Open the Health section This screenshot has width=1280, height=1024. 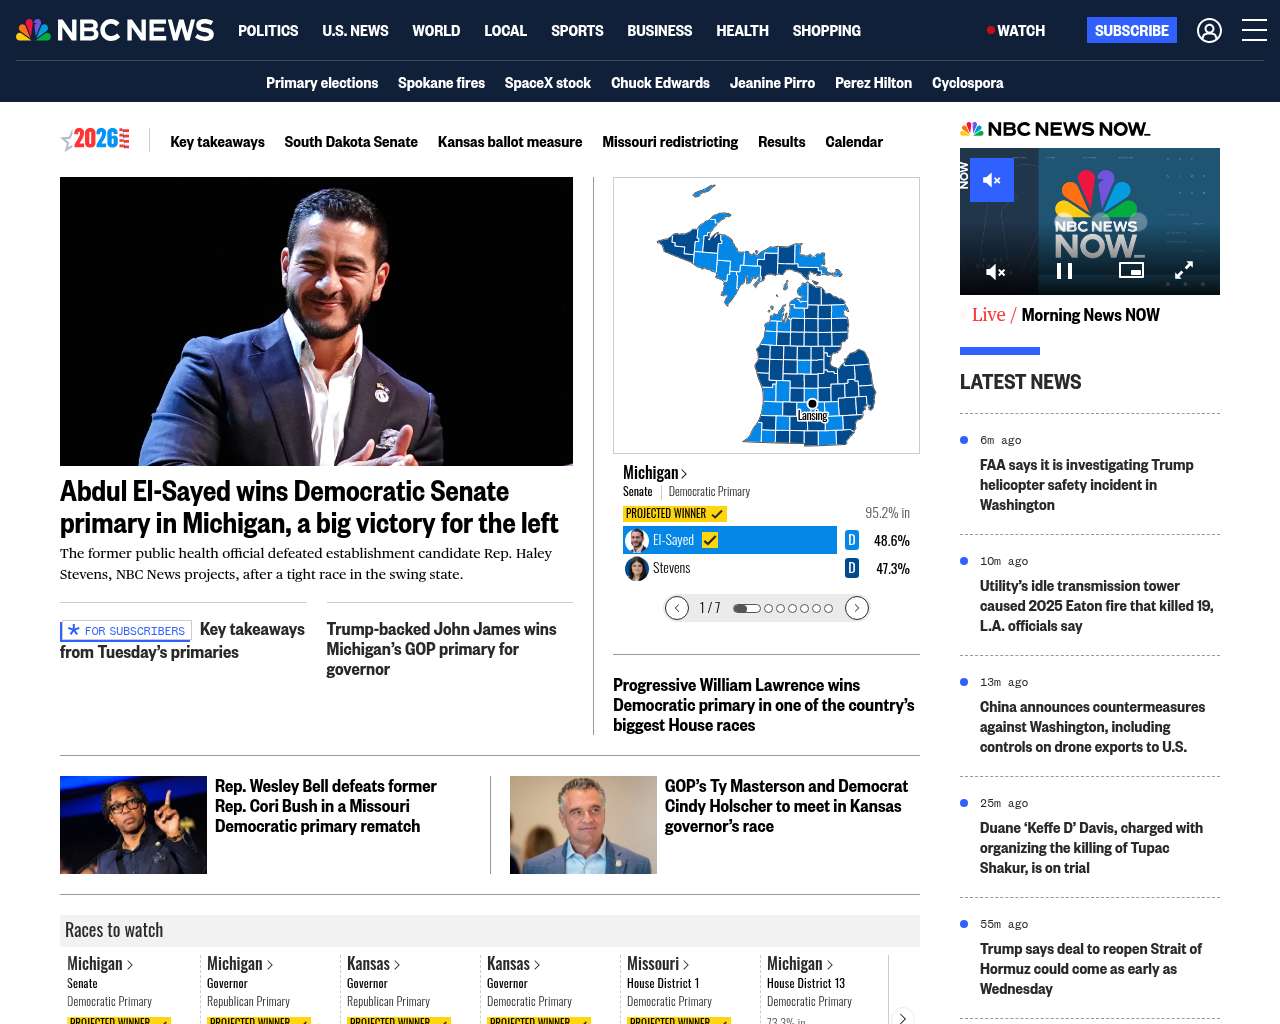(x=742, y=31)
